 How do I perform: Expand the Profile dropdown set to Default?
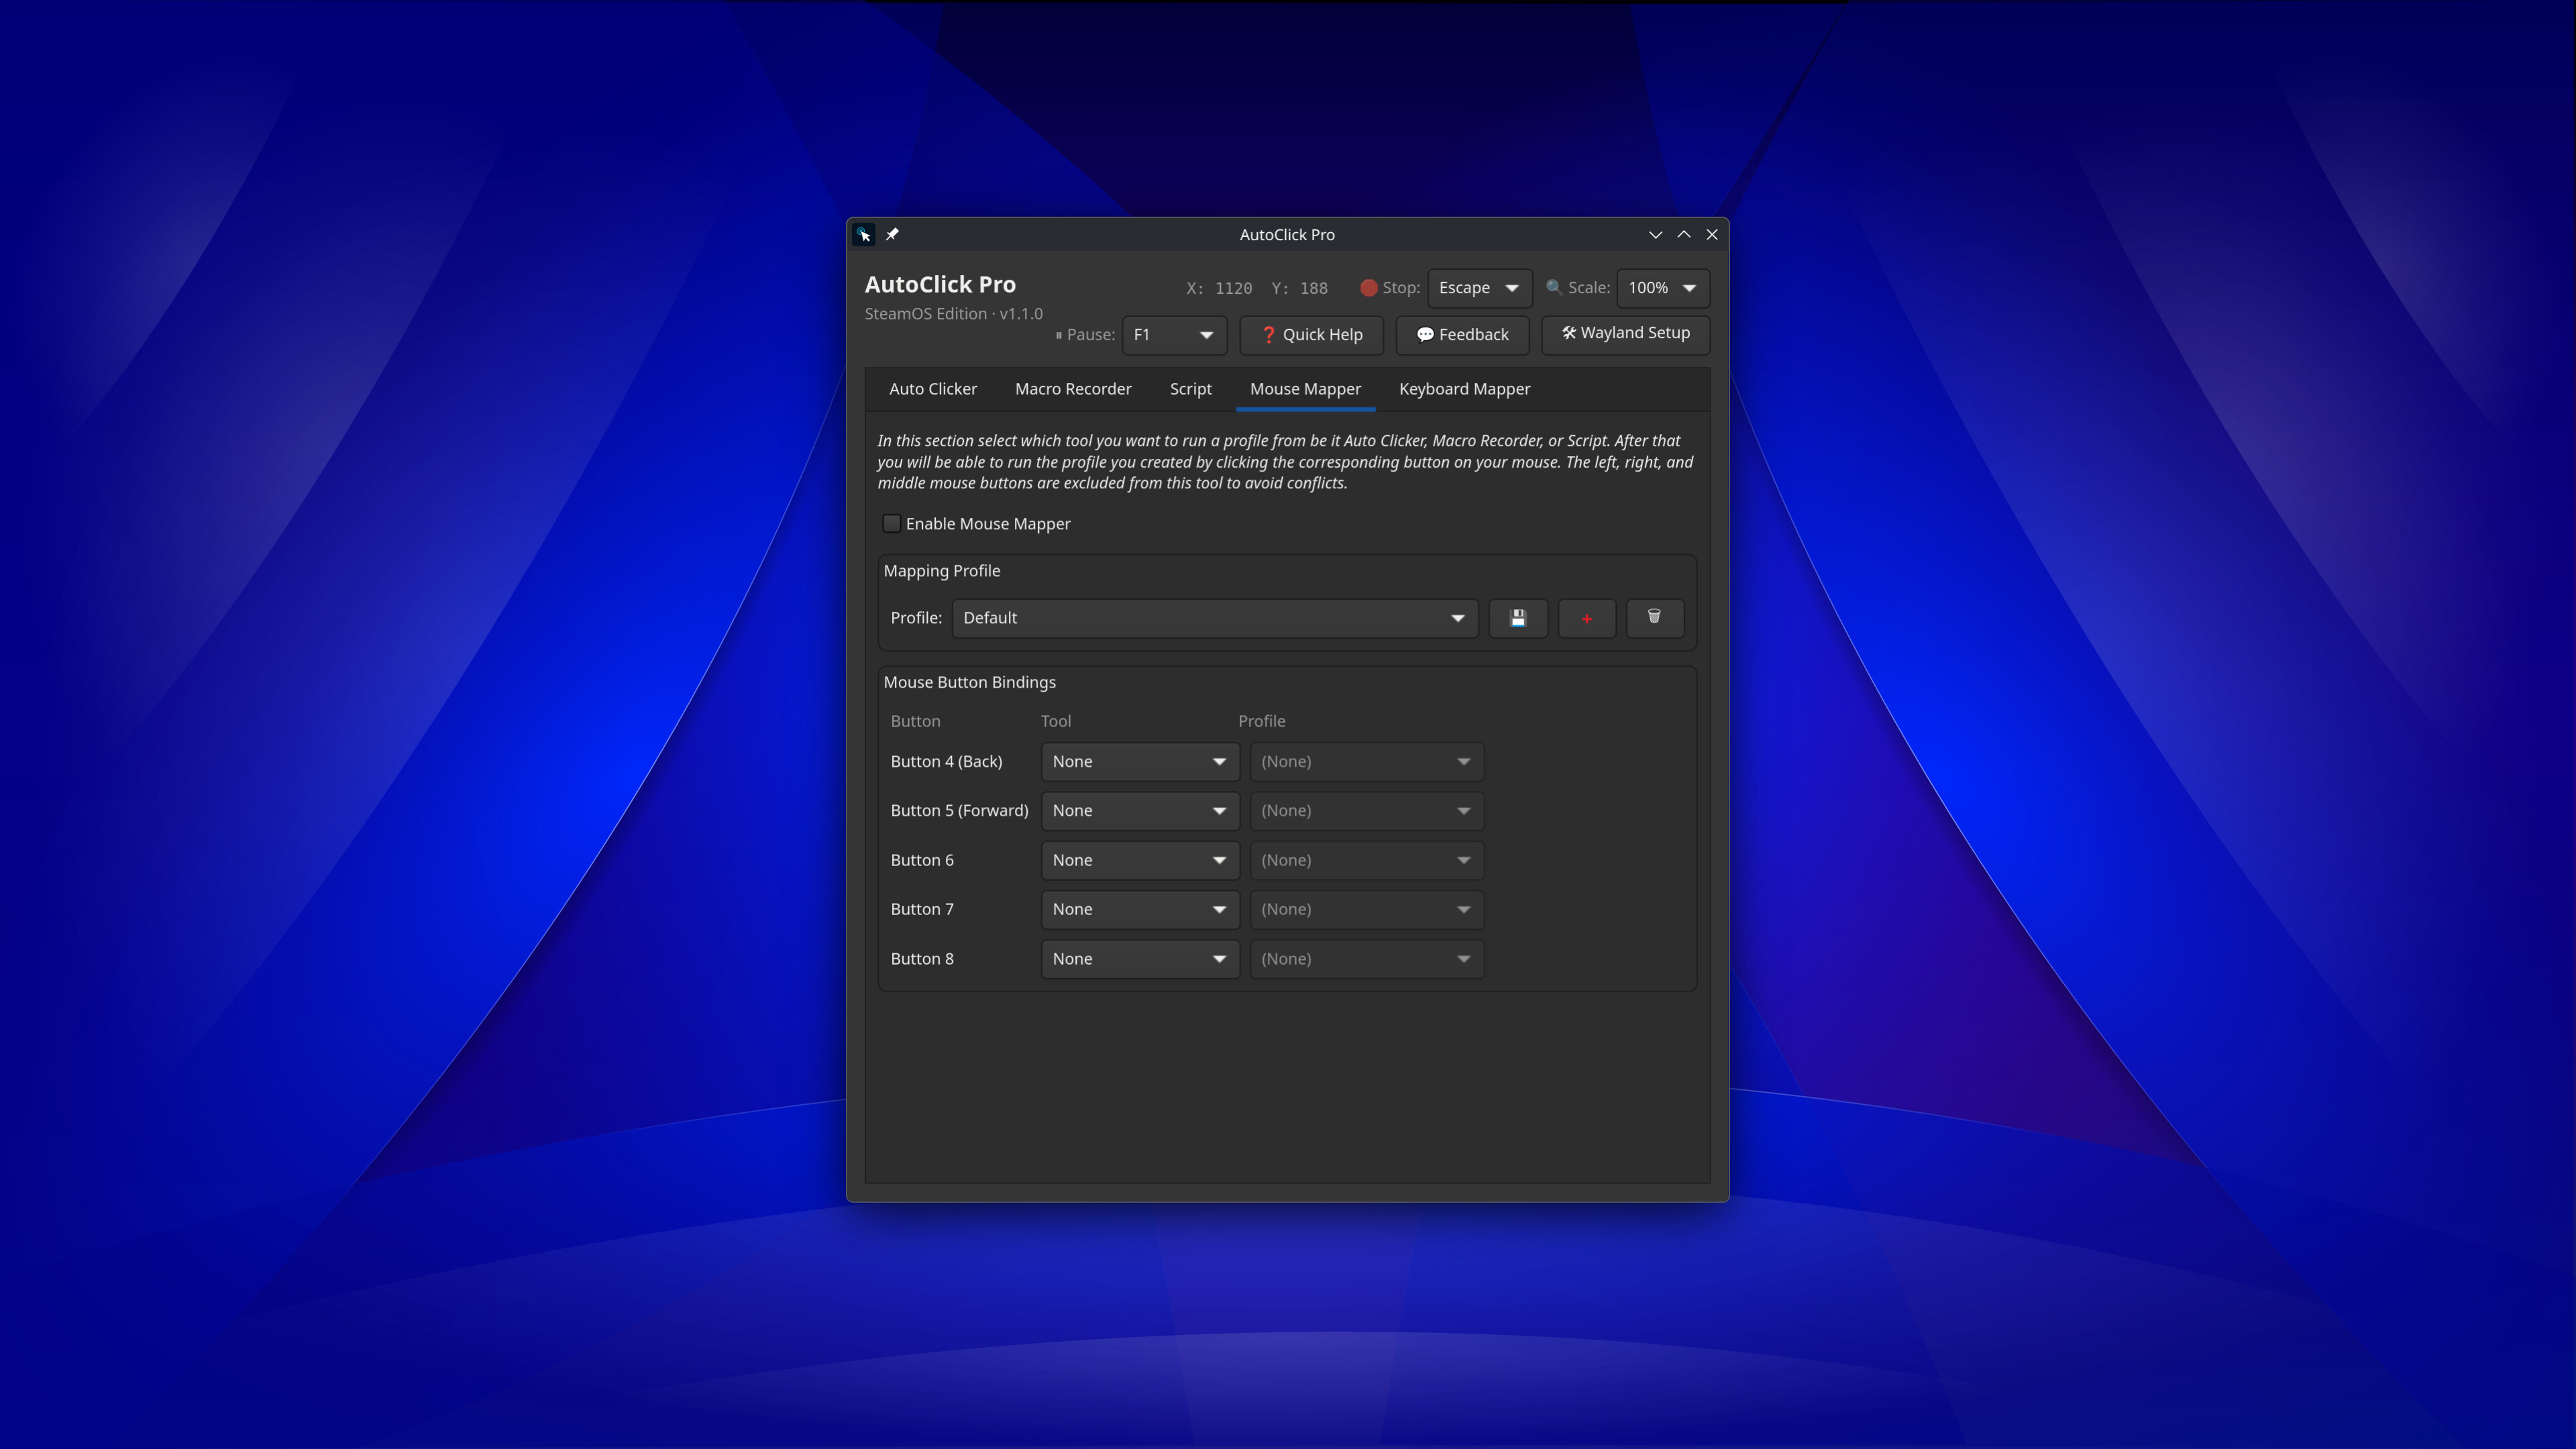point(1215,618)
